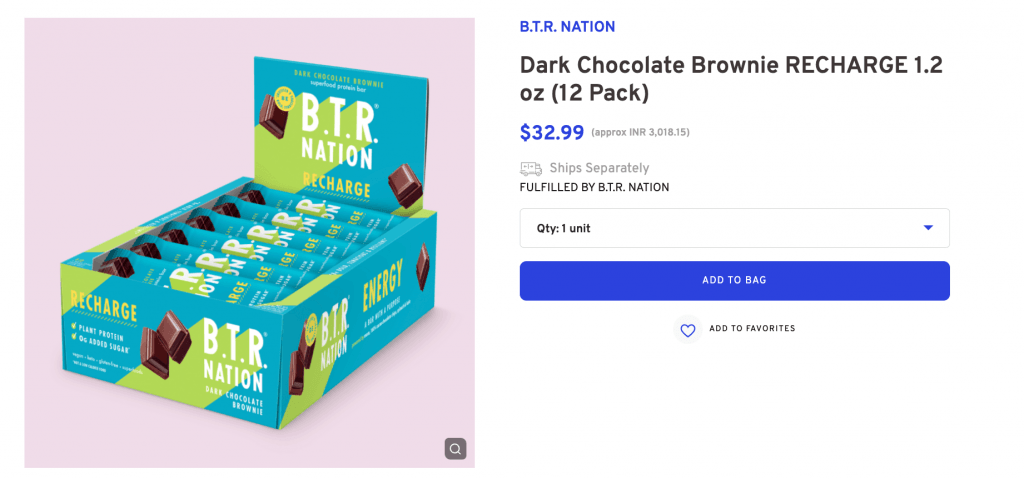
Task: Click the product title heading
Action: click(730, 79)
